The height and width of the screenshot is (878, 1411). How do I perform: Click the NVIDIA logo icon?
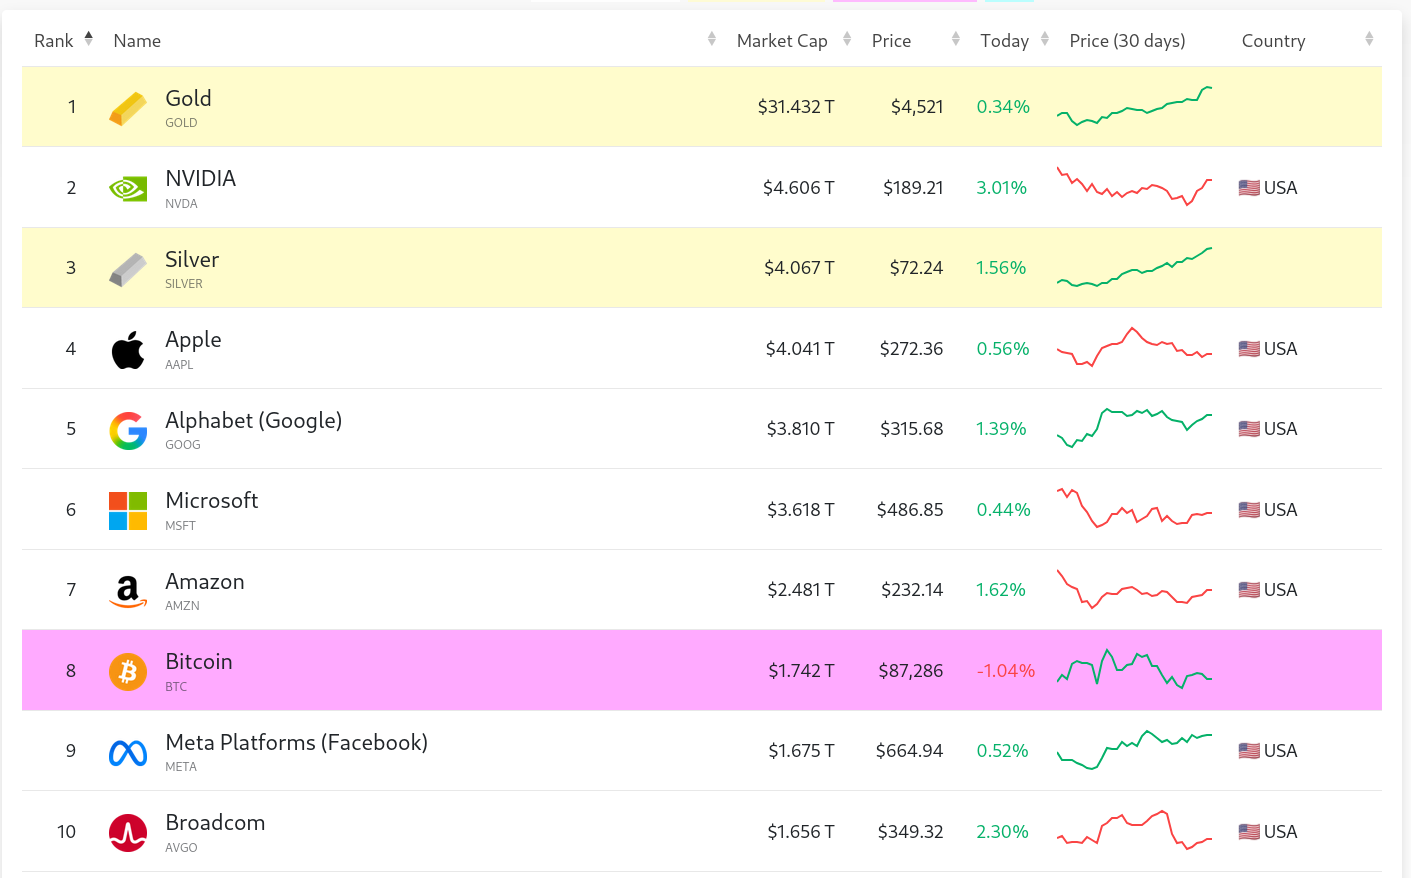127,188
